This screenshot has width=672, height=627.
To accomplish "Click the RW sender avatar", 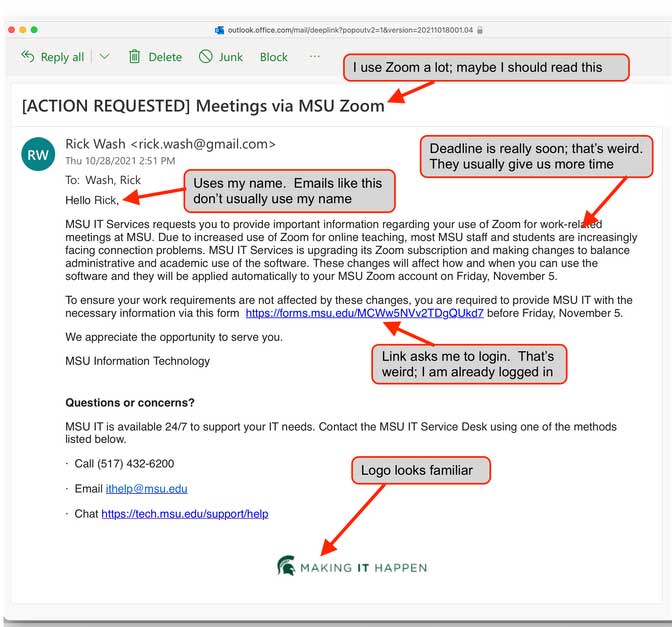I will [38, 154].
